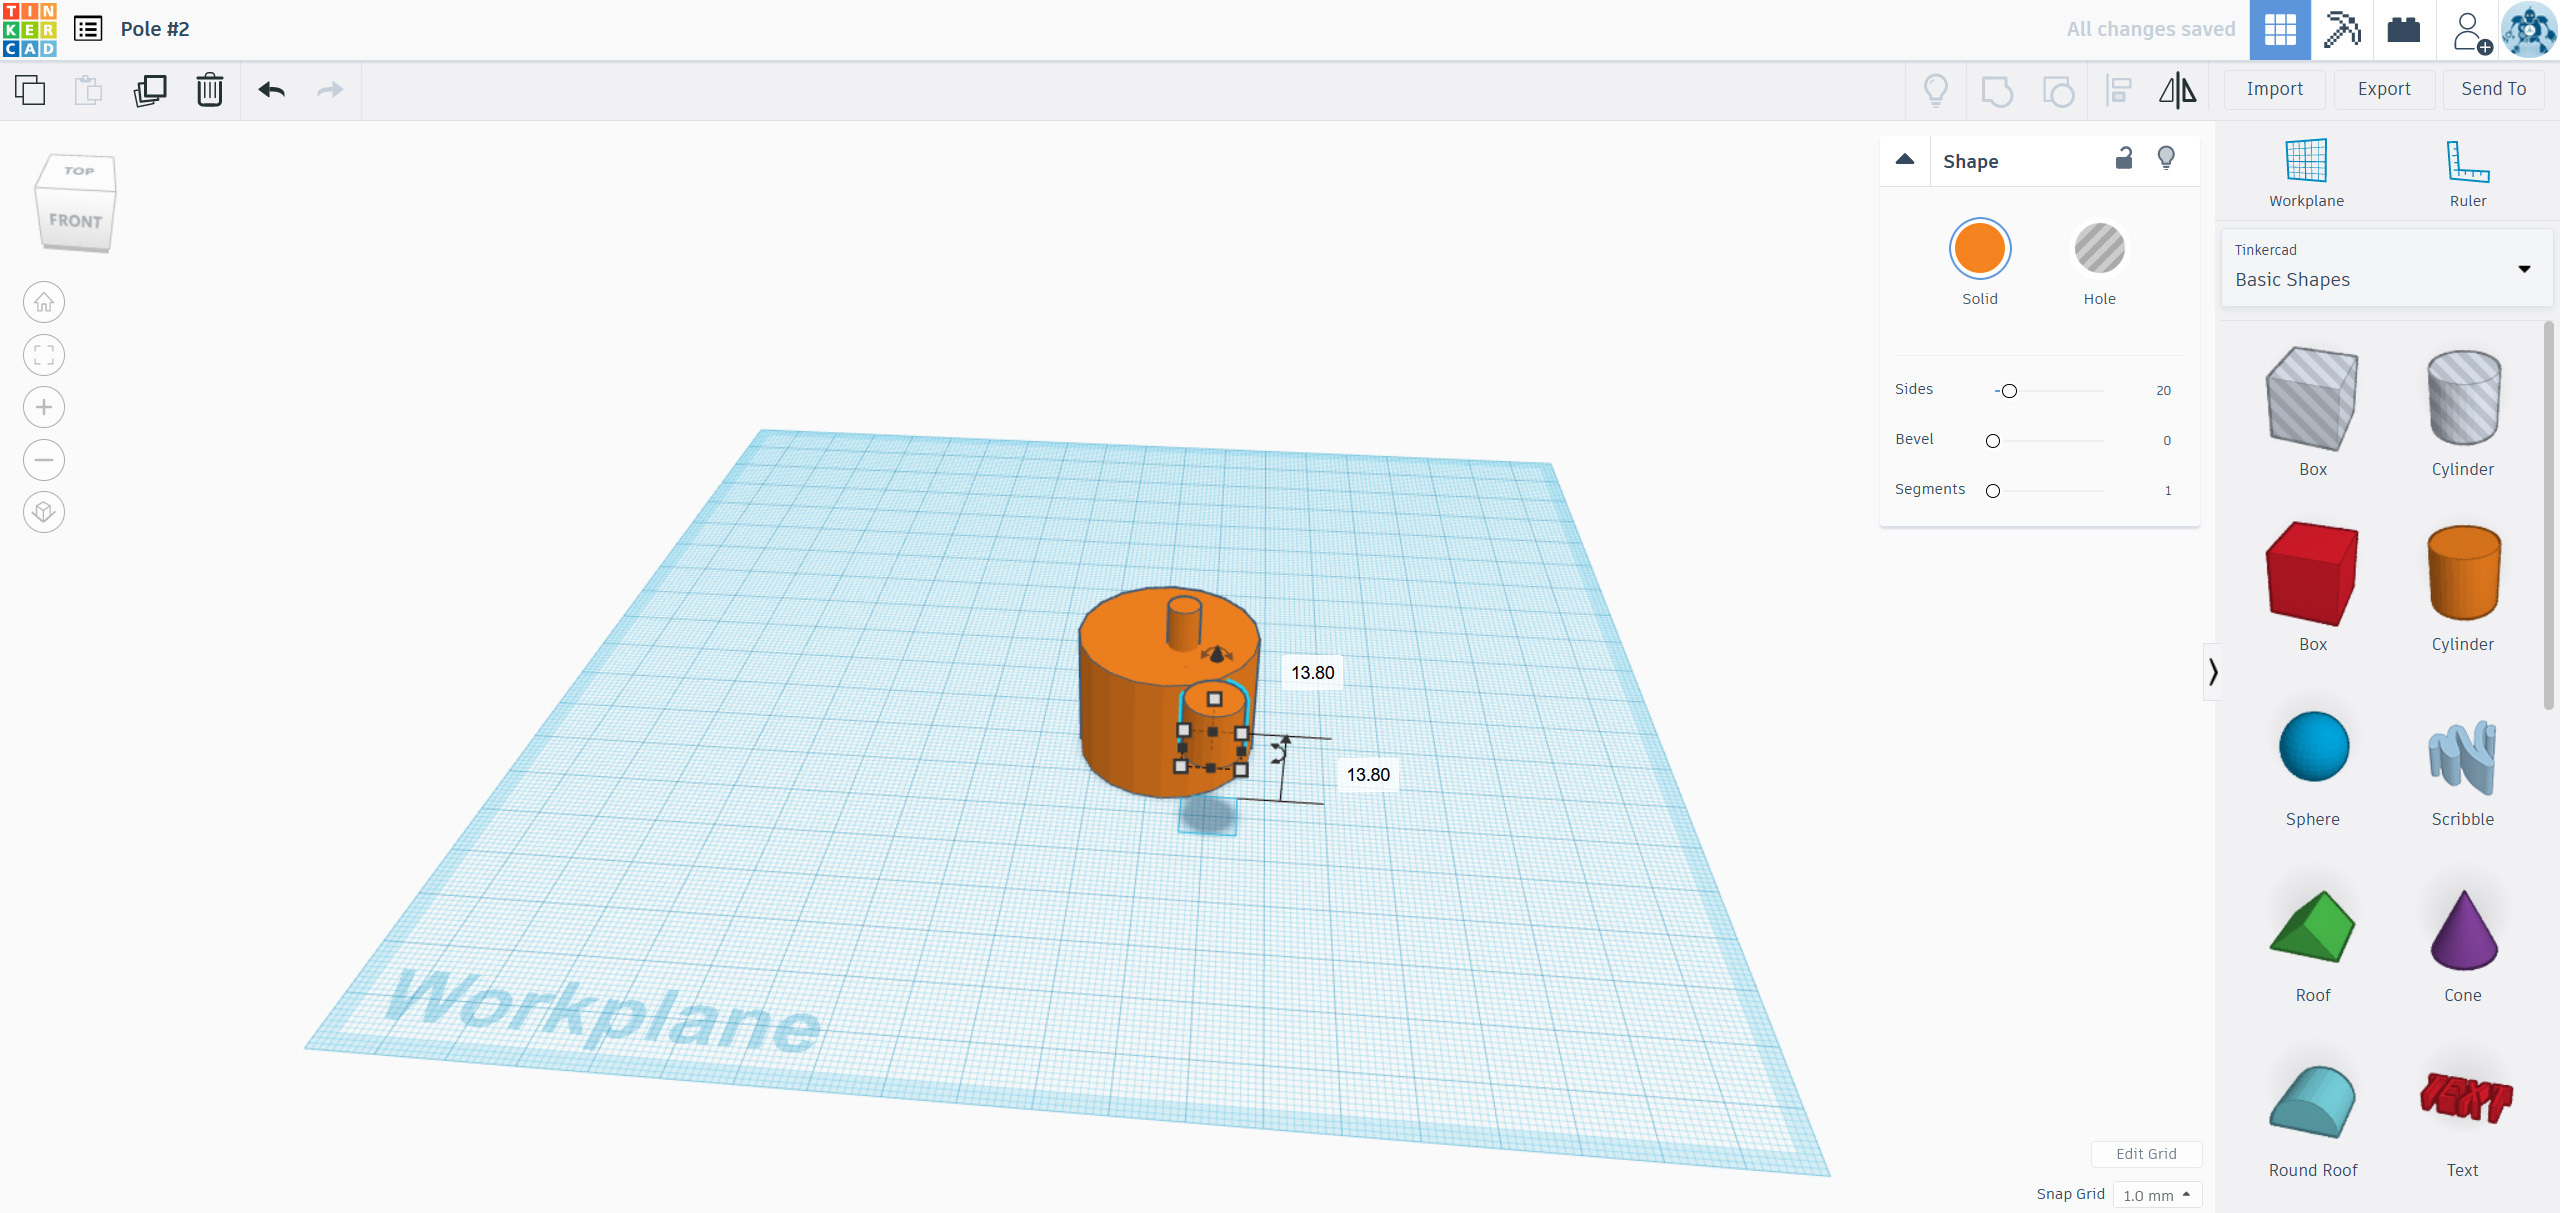The width and height of the screenshot is (2561, 1213).
Task: Click the Edit Grid button
Action: pos(2146,1154)
